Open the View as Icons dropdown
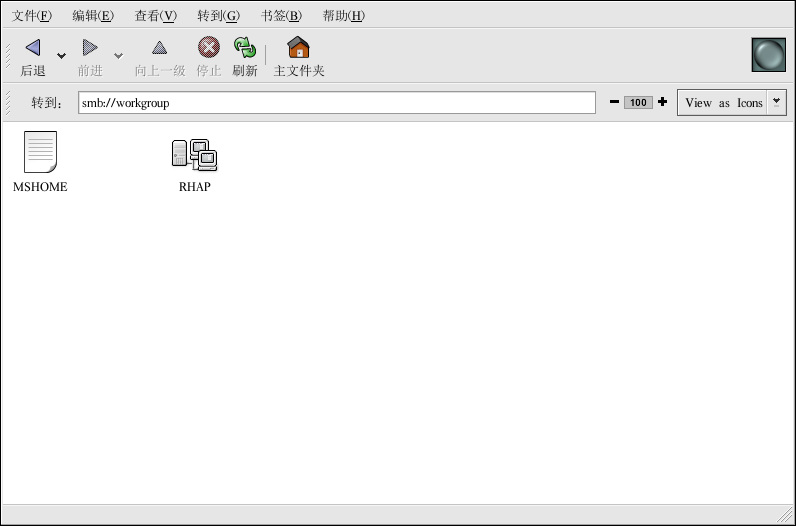Screen dimensions: 796x526 coord(732,103)
